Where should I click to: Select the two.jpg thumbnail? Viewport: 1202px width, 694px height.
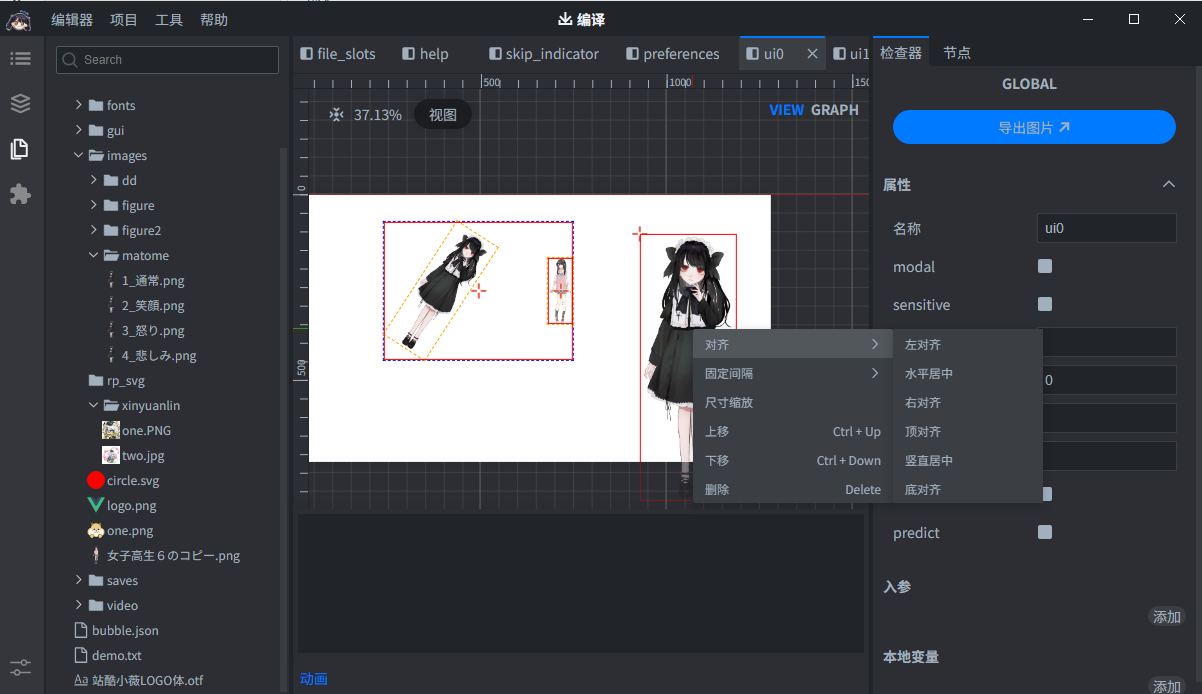111,455
